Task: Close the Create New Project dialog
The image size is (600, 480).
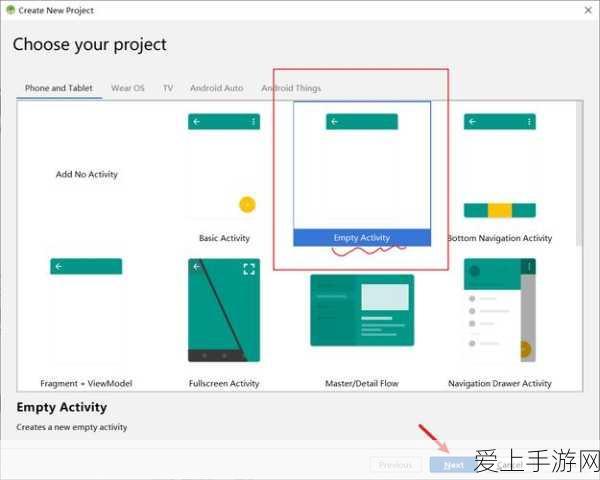Action: coord(588,10)
